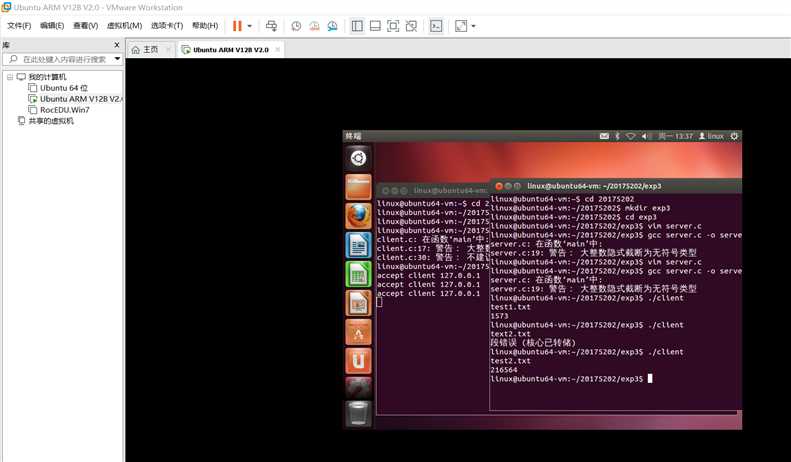Minimize the exp3 terminal window
The width and height of the screenshot is (791, 462).
508,186
